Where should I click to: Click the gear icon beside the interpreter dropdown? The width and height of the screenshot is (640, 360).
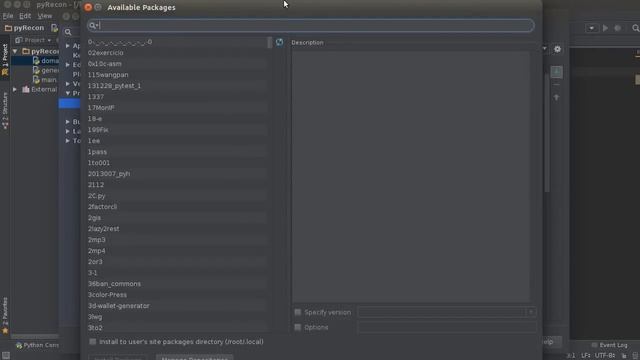(558, 49)
